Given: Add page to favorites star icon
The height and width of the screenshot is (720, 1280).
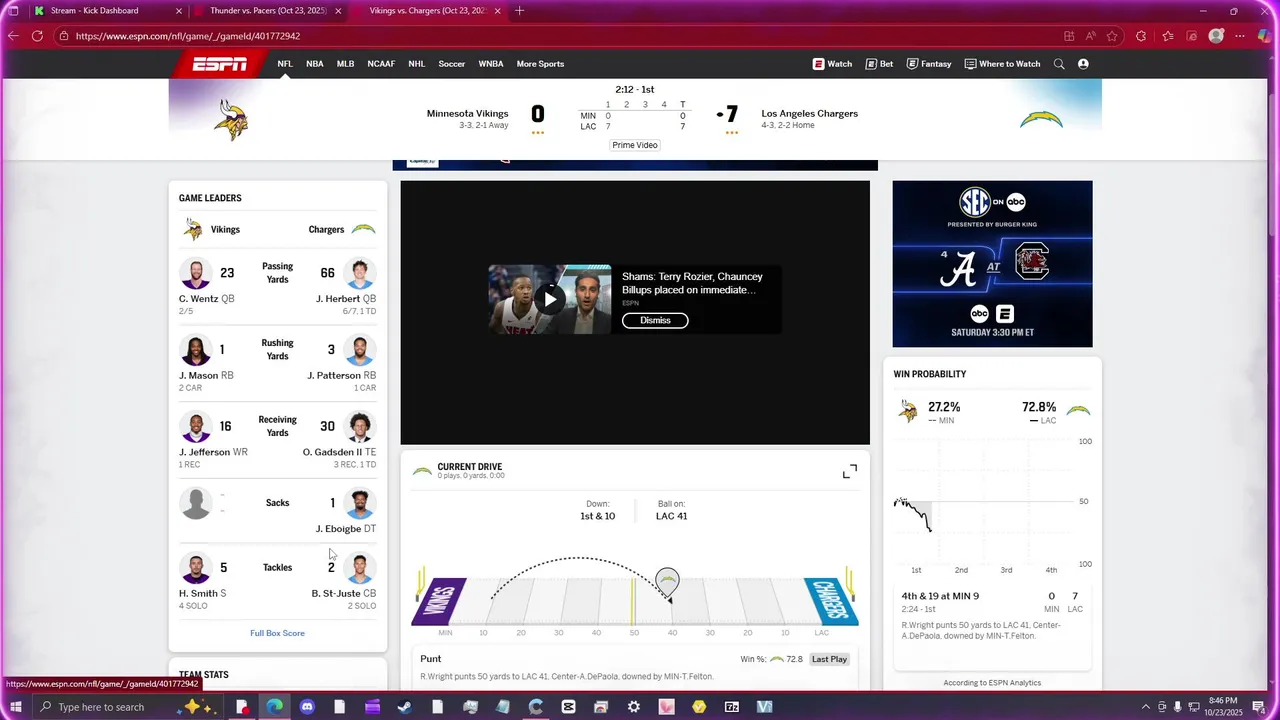Looking at the screenshot, I should (1113, 36).
